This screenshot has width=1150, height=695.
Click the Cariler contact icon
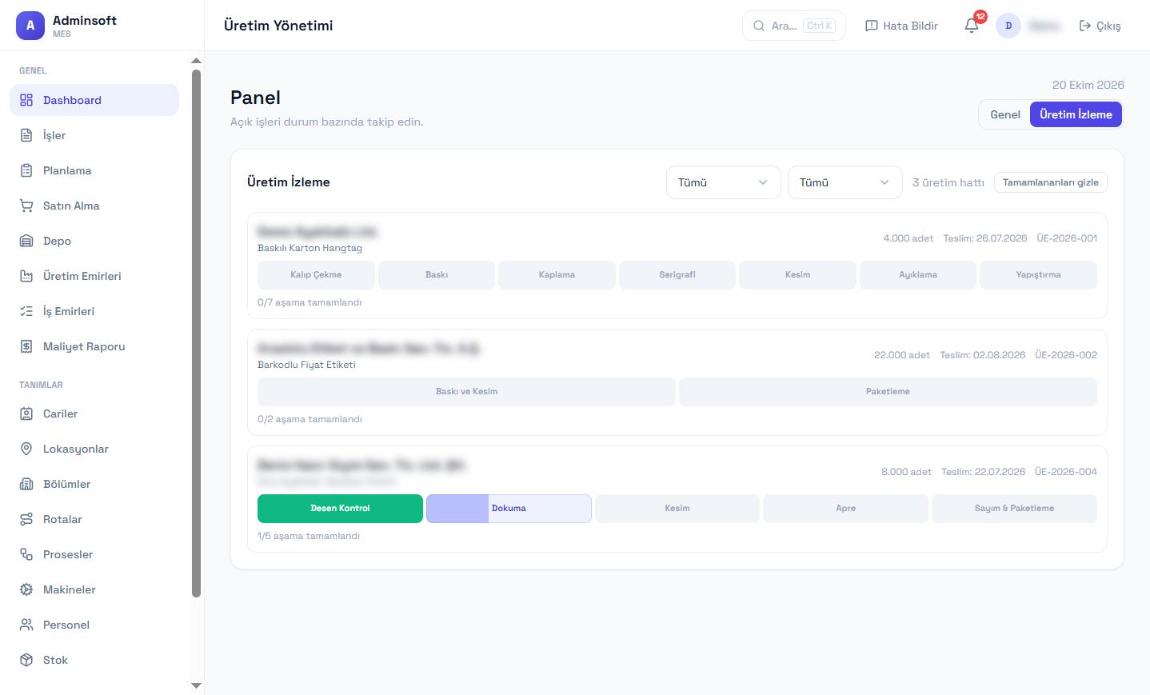(26, 413)
